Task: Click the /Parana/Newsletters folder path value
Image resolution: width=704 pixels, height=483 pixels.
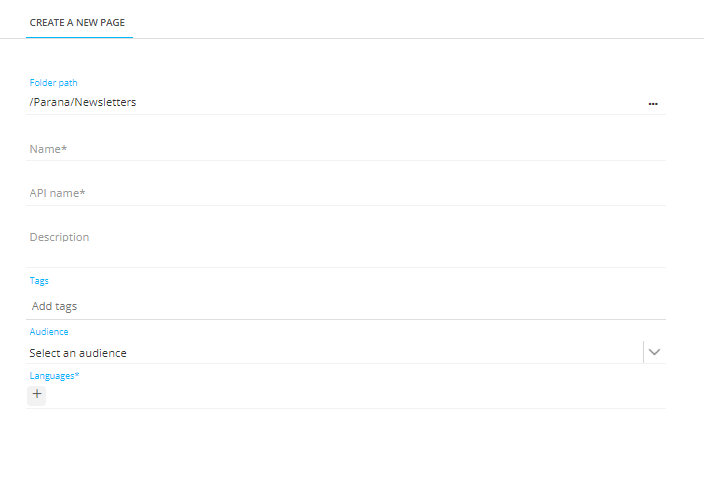Action: [x=83, y=102]
